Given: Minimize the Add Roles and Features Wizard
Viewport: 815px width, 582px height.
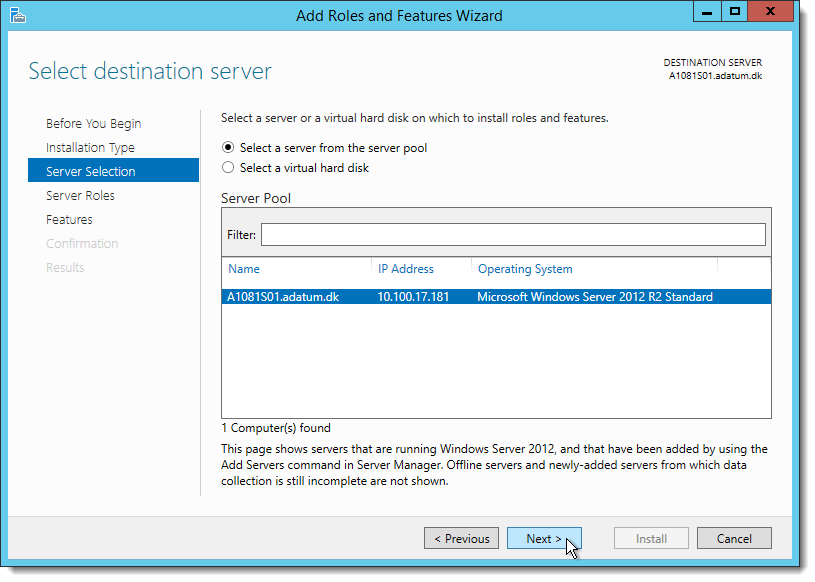Looking at the screenshot, I should tap(707, 12).
